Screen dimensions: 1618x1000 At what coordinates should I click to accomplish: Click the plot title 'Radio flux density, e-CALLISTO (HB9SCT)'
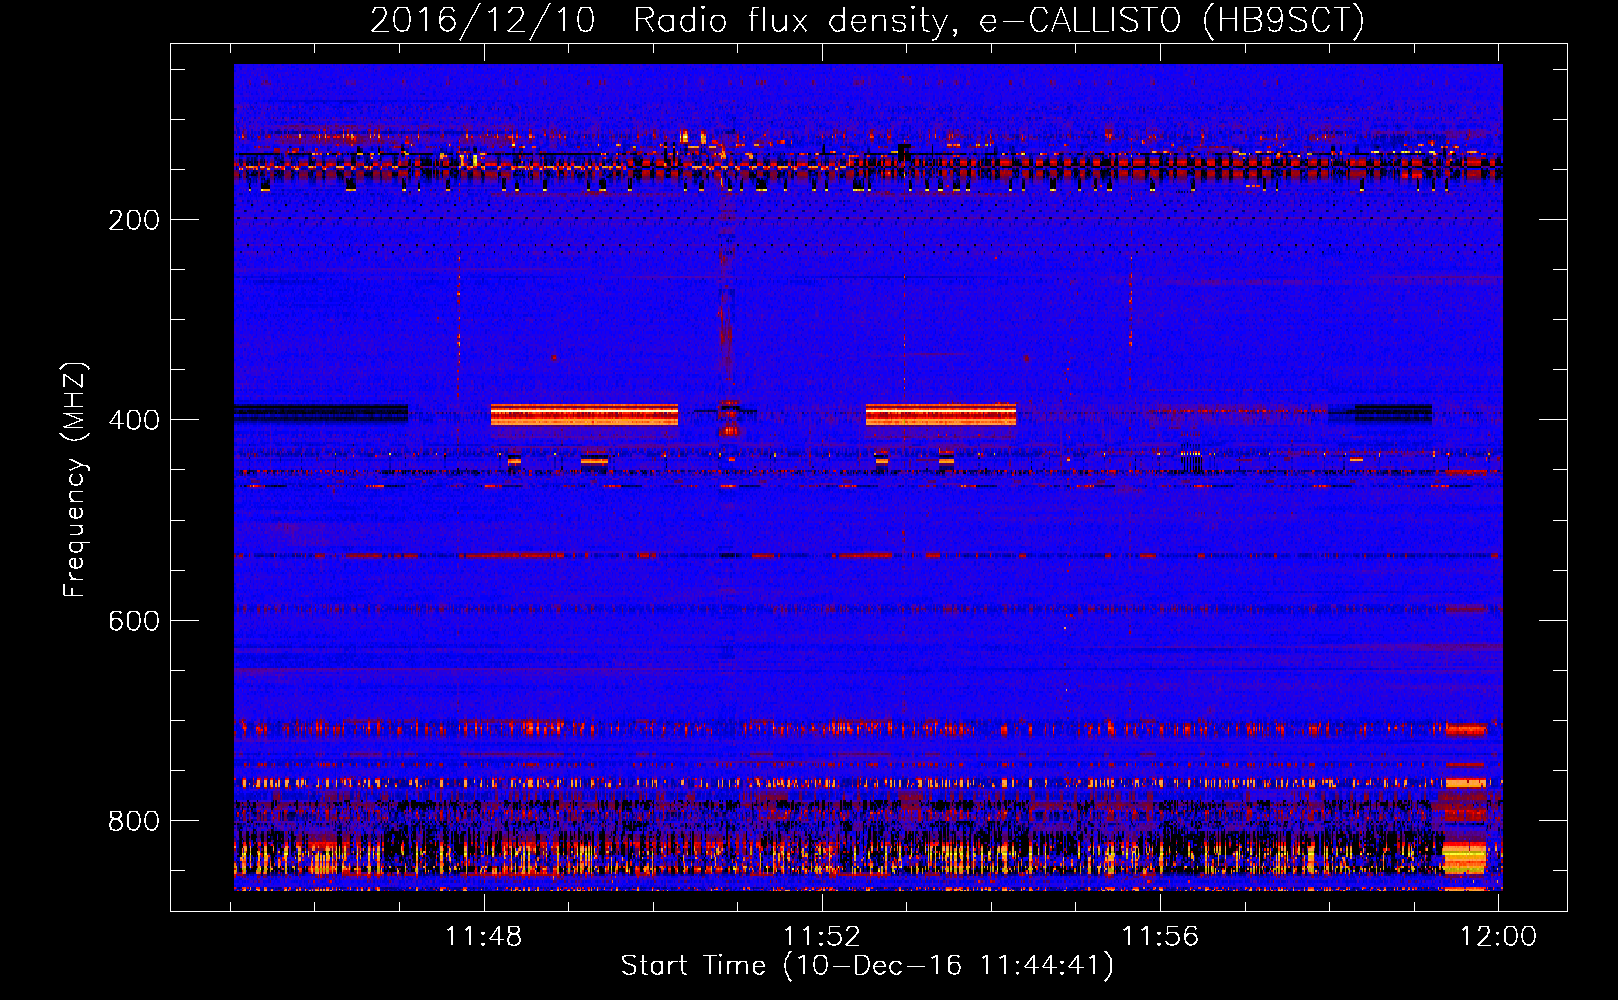(999, 20)
